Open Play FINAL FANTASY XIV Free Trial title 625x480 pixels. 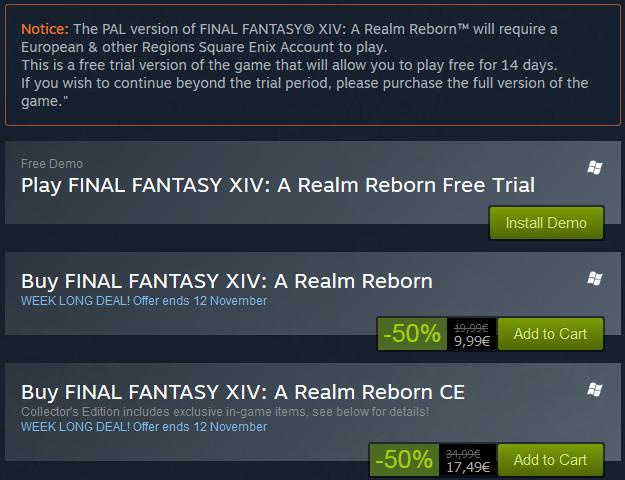[278, 185]
